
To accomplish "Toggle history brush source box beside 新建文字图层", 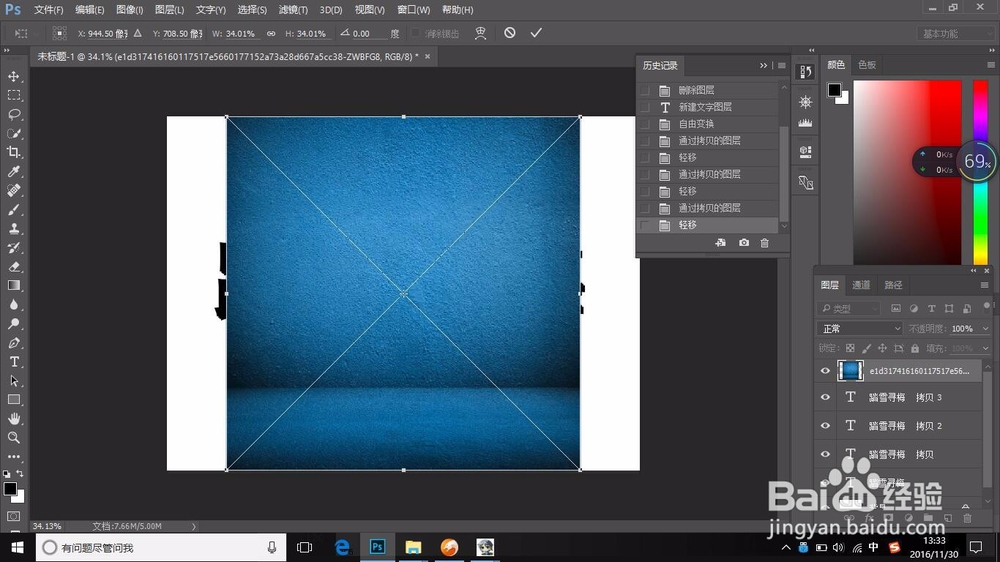I will [645, 107].
